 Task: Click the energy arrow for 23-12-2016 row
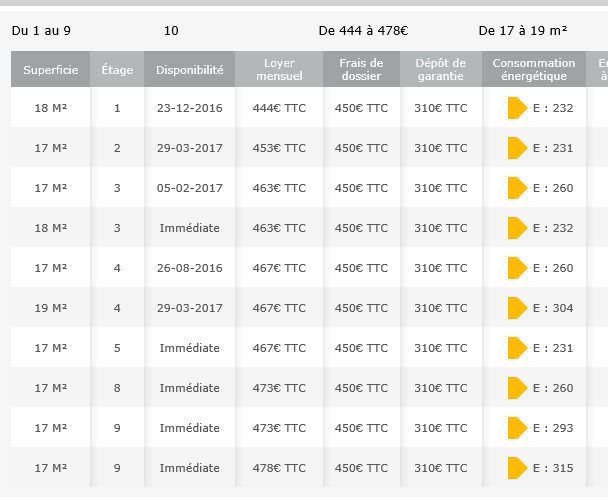click(516, 108)
